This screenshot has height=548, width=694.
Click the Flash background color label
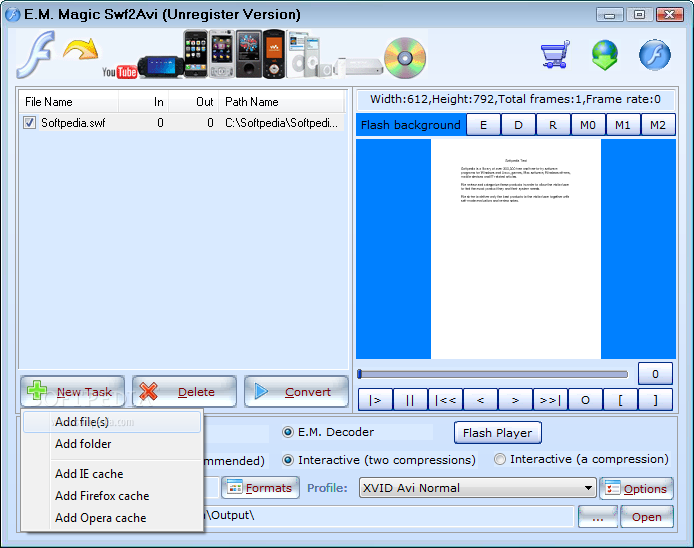pyautogui.click(x=411, y=125)
